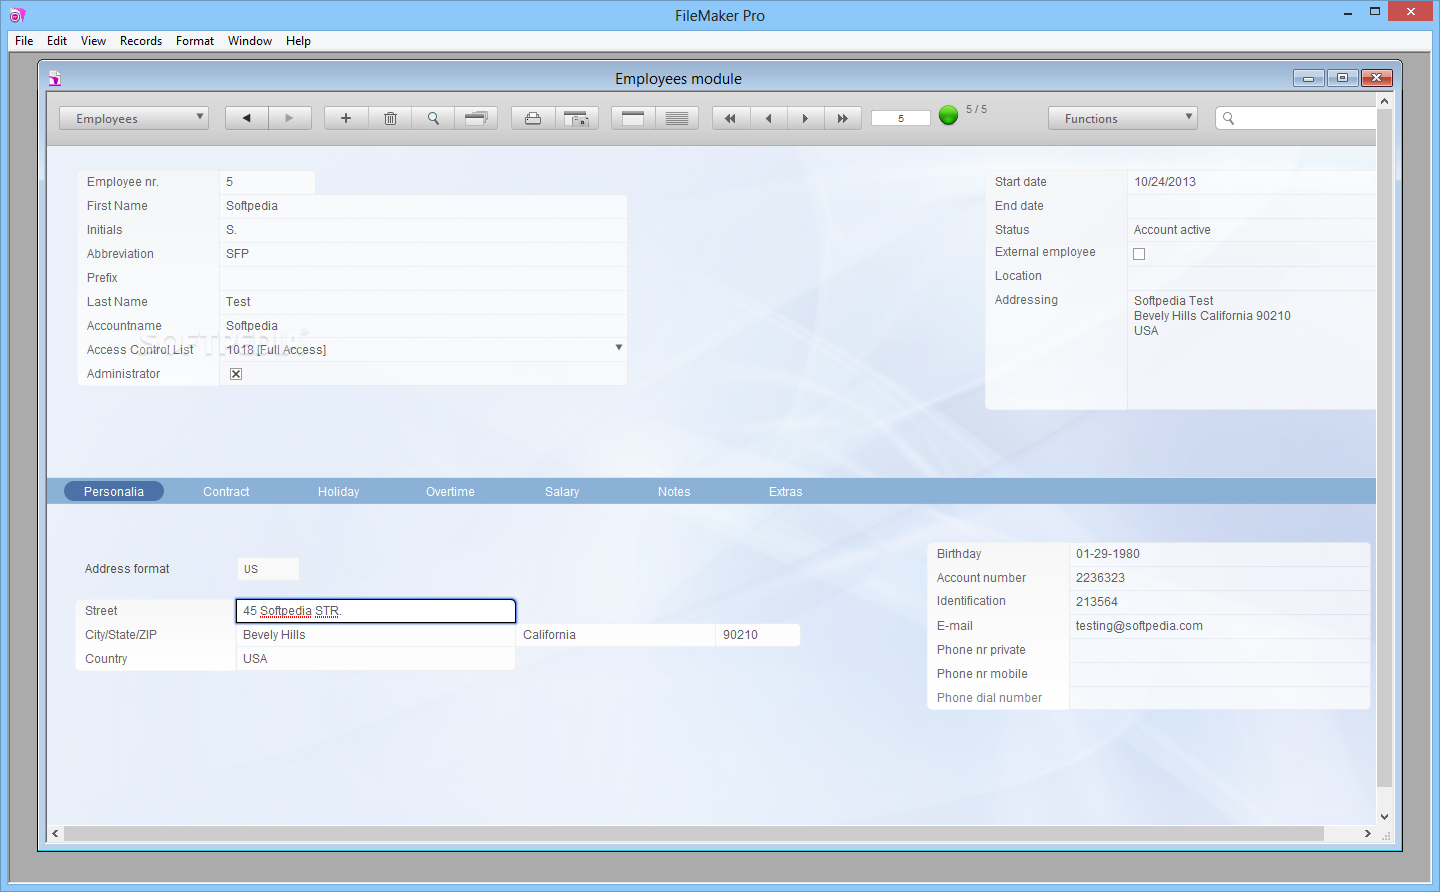Open the File menu
Screen dimensions: 1440x892
24,41
